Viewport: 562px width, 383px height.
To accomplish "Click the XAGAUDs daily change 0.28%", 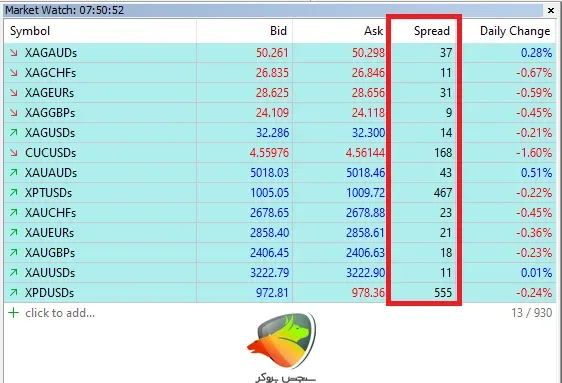I will click(x=536, y=53).
